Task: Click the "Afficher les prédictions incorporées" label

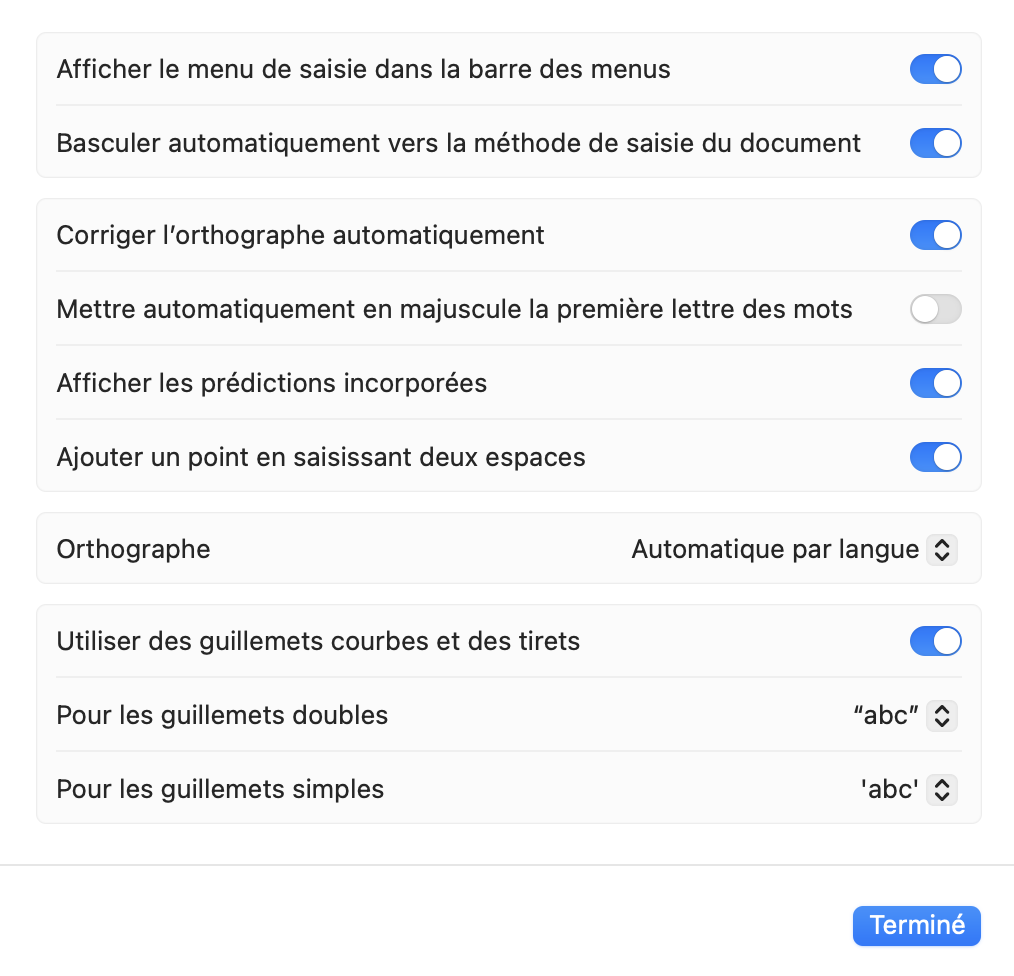Action: tap(271, 383)
